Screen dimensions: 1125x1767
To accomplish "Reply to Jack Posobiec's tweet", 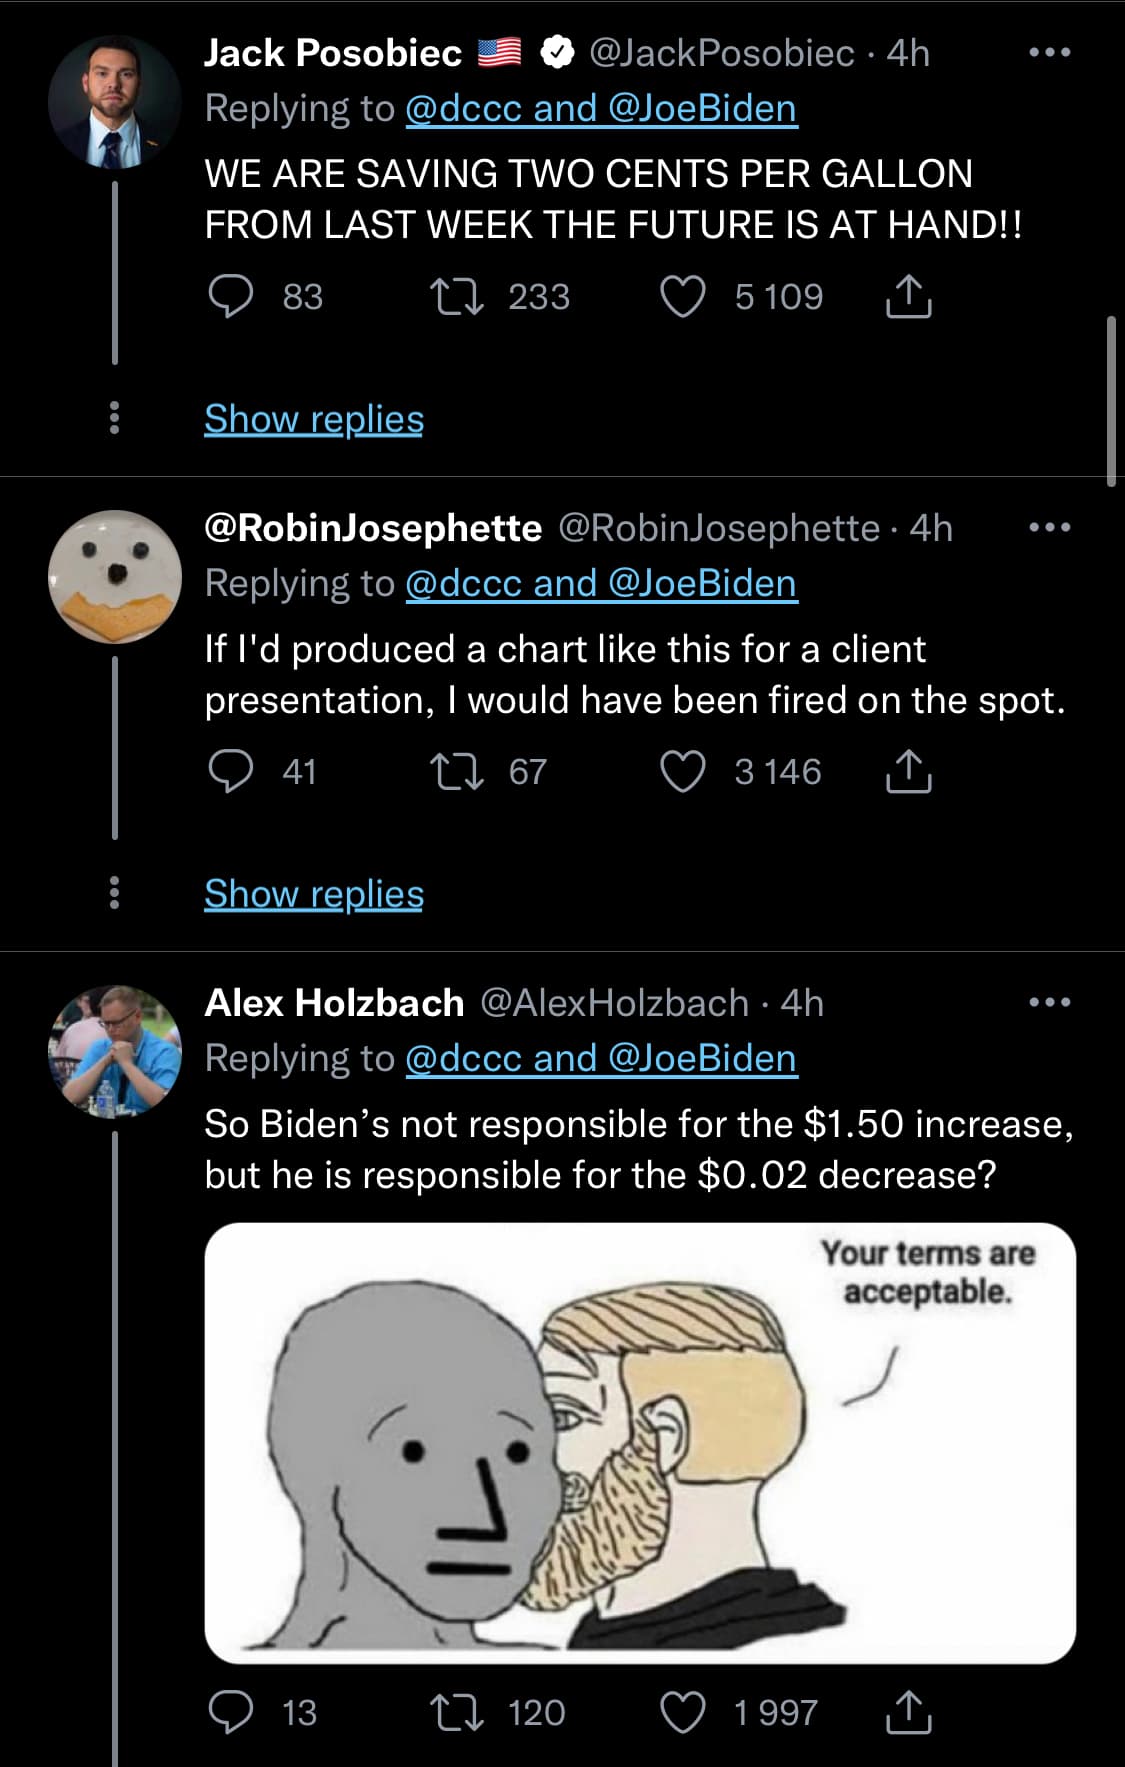I will pyautogui.click(x=231, y=297).
